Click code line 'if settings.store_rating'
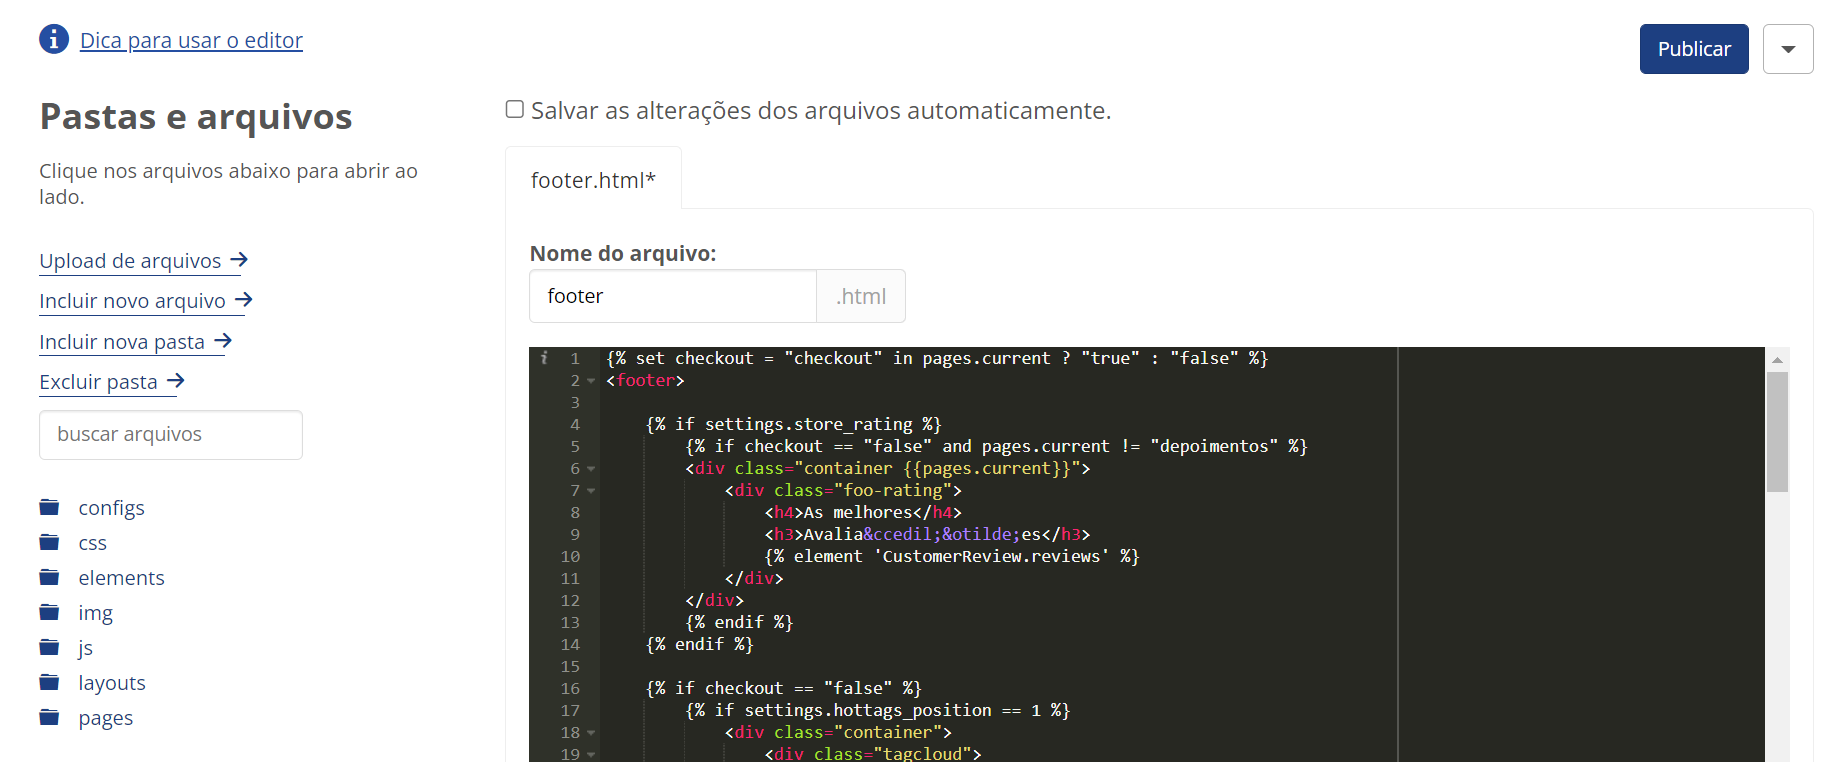 pos(794,424)
